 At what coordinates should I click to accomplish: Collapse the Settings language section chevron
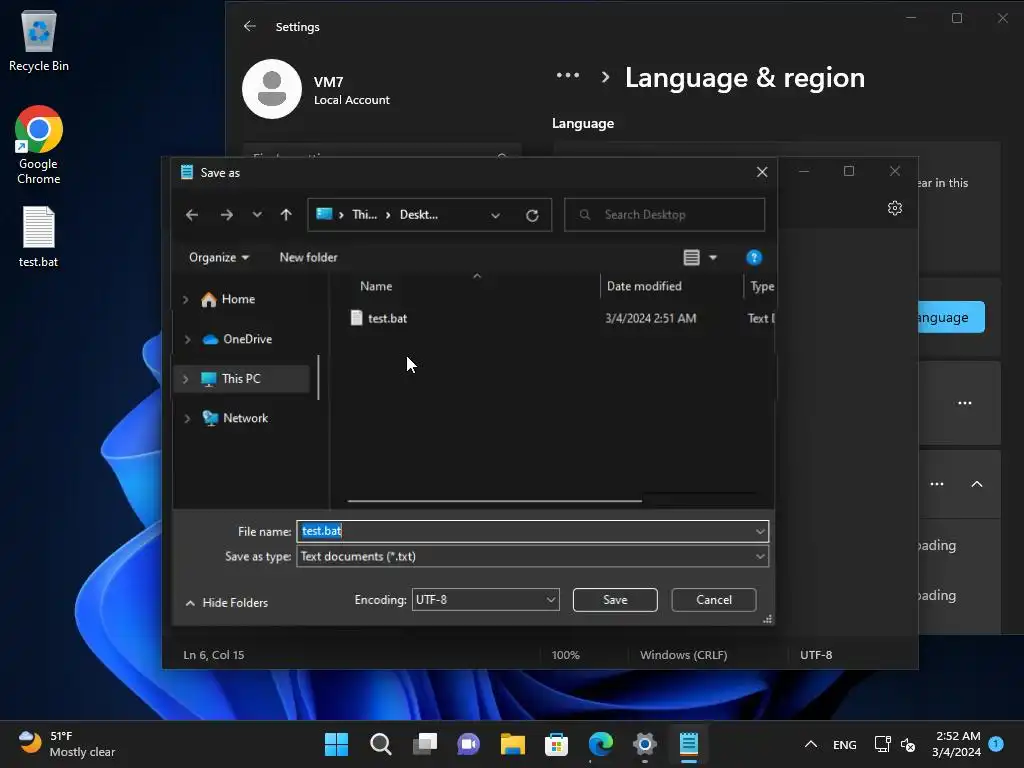click(x=977, y=484)
